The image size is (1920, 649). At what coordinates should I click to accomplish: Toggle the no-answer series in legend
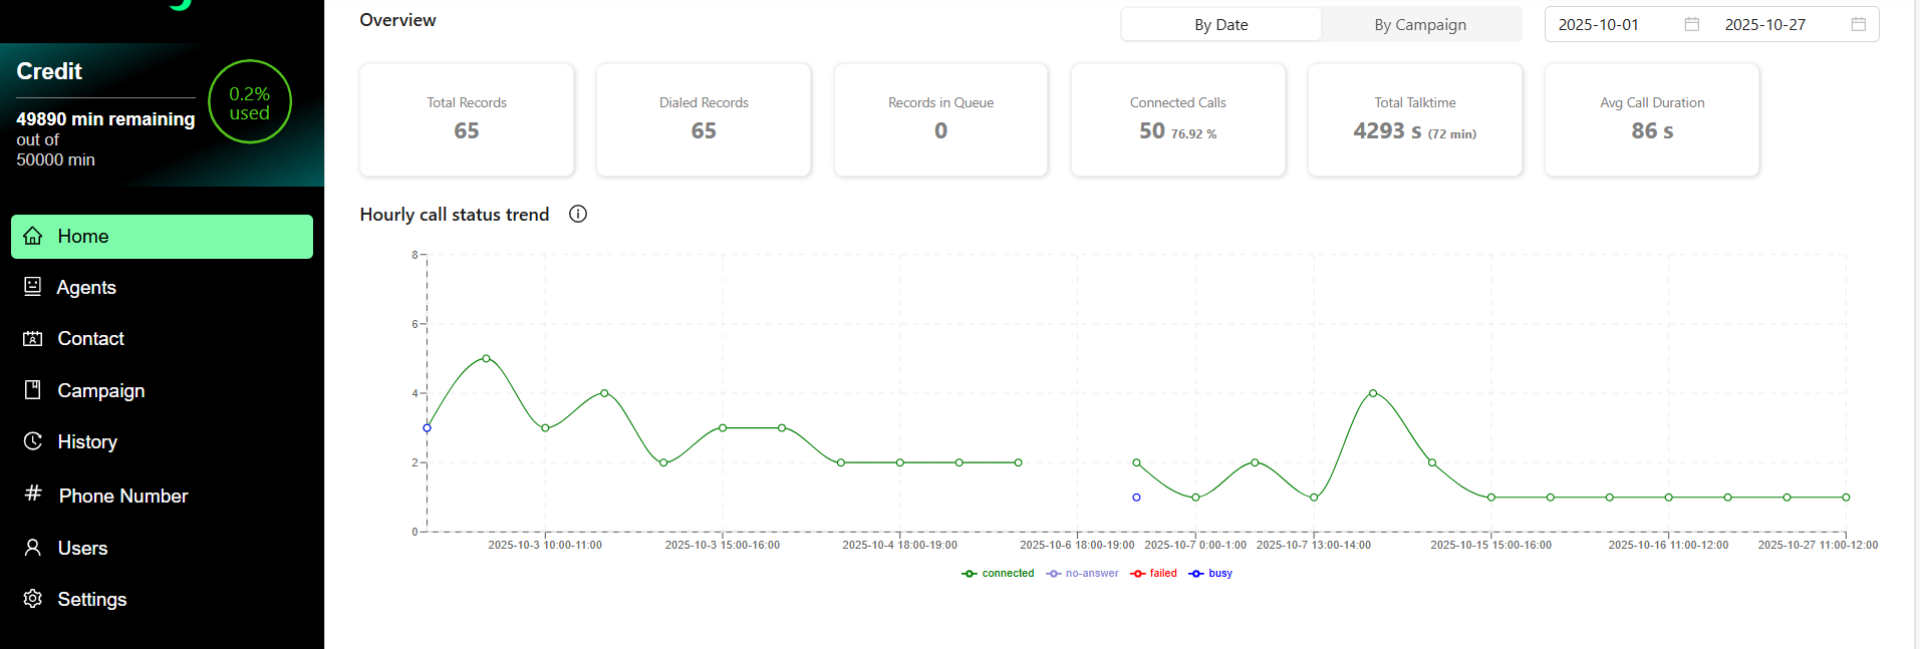pyautogui.click(x=1082, y=574)
